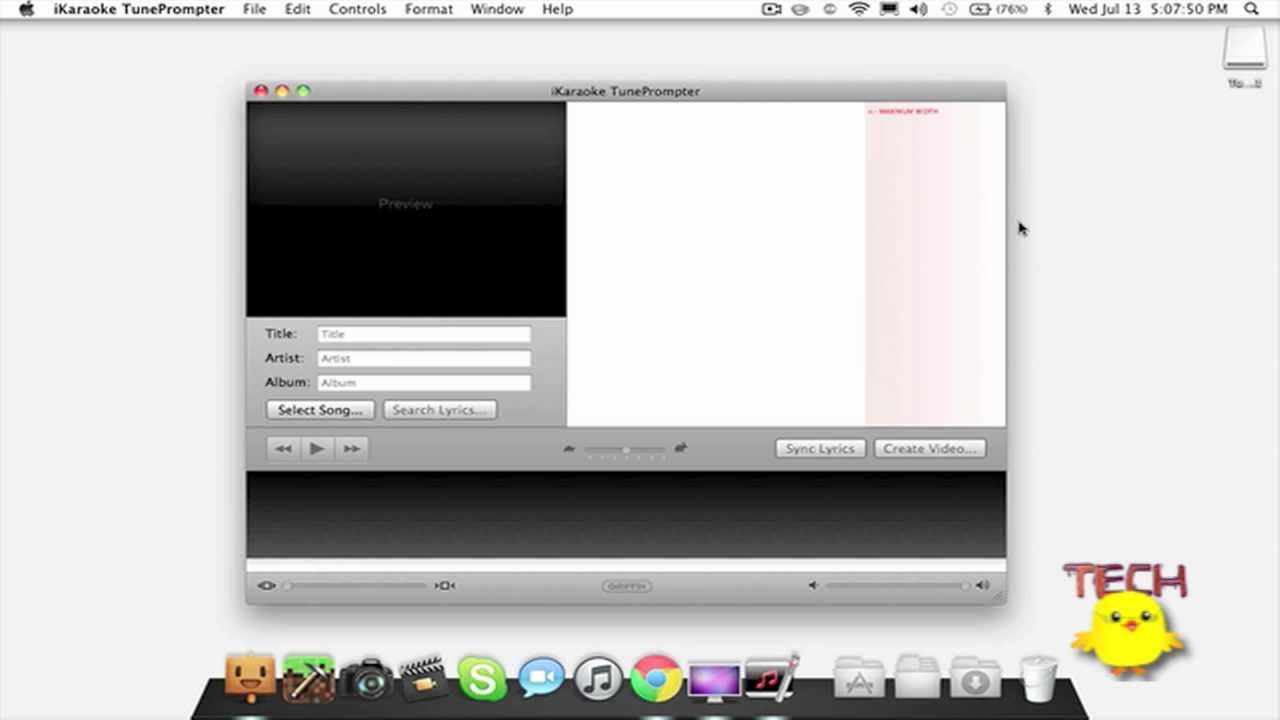Click Search Lyrics button

(x=439, y=410)
